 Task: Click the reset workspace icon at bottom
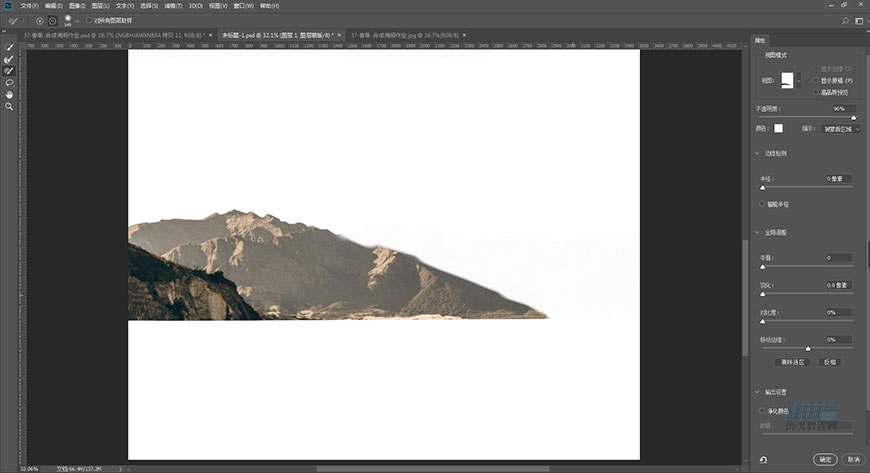coord(763,460)
